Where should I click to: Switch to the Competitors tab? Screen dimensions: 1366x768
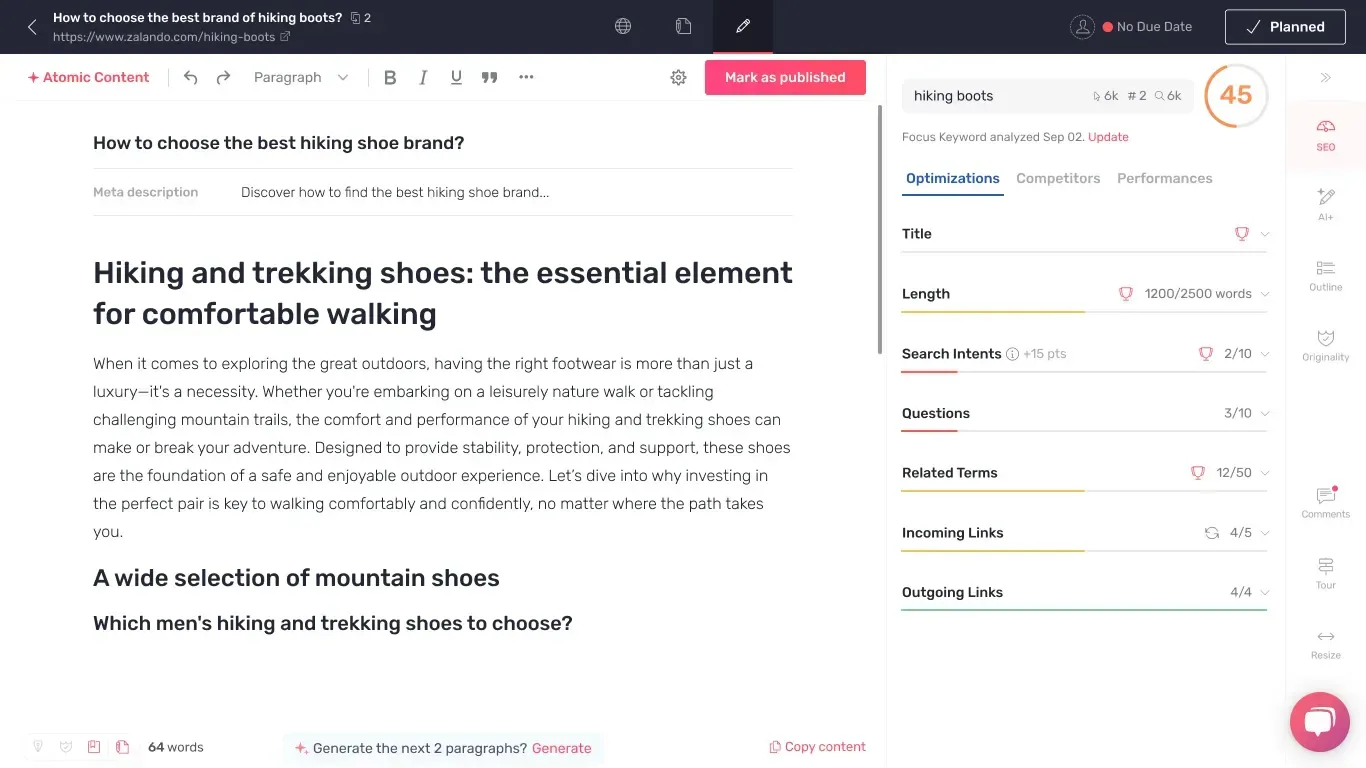pos(1058,178)
